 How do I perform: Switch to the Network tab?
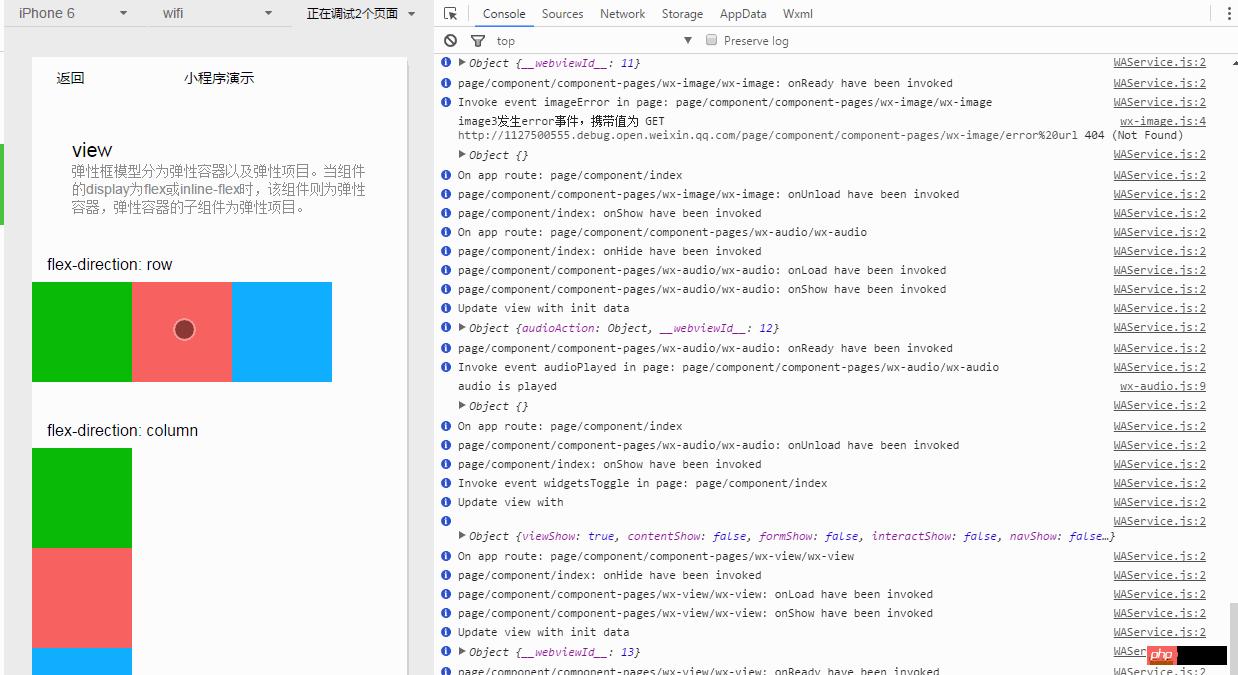(622, 13)
